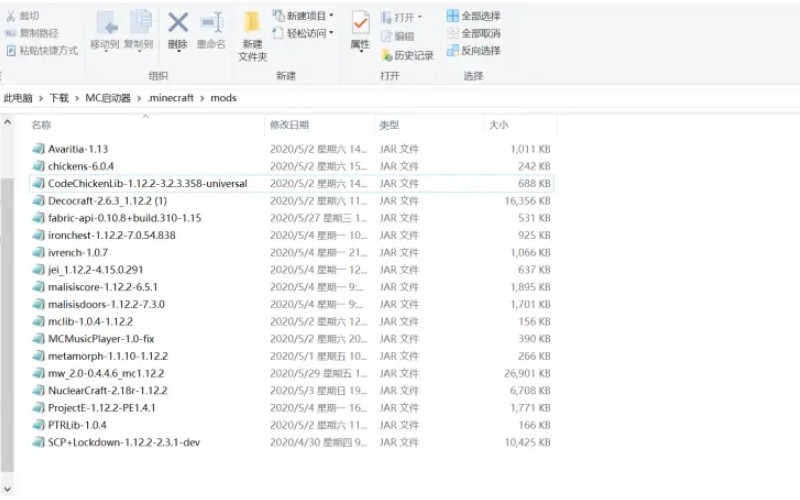Click Select all (全部选择)
Screen dimensions: 800x500
point(473,16)
